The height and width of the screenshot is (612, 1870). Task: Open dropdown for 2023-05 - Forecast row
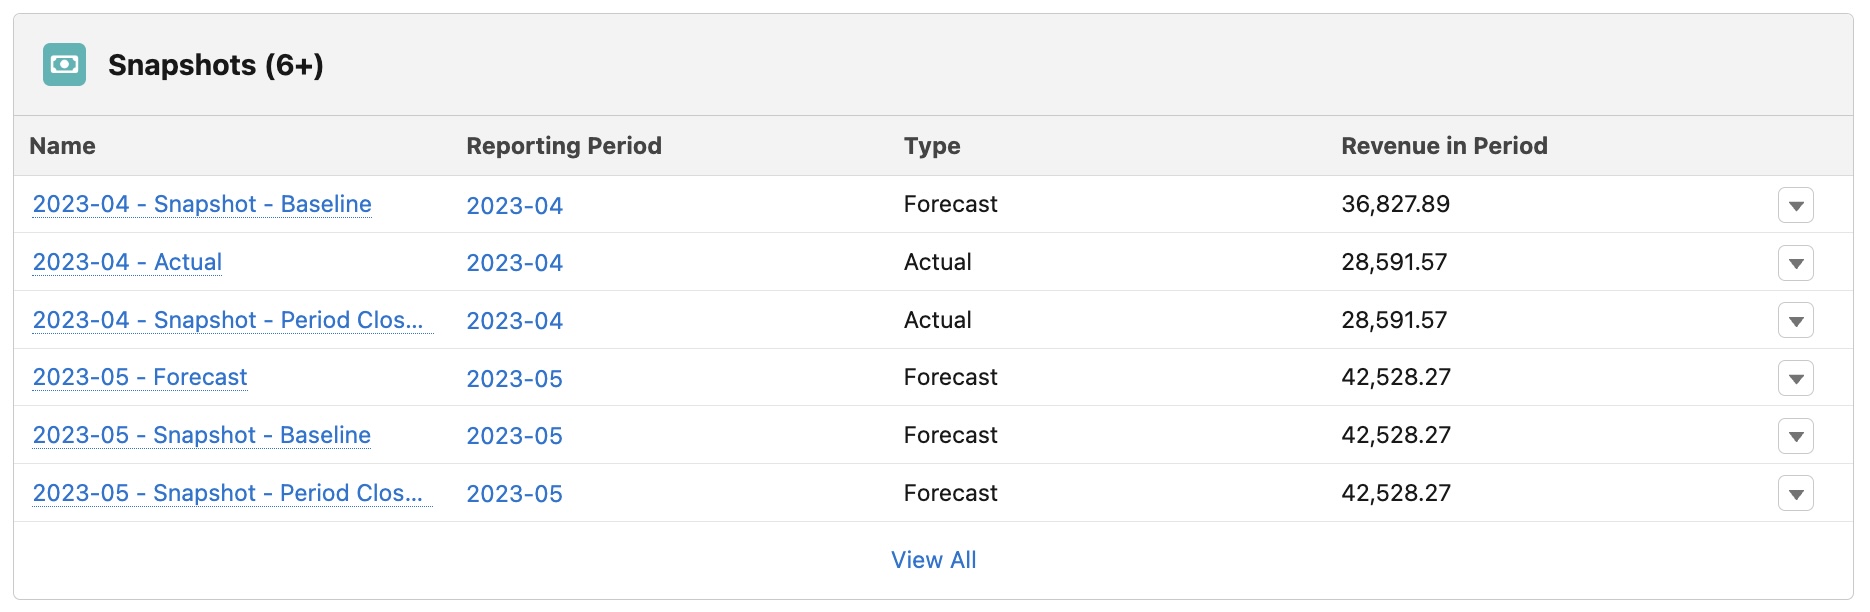point(1796,378)
